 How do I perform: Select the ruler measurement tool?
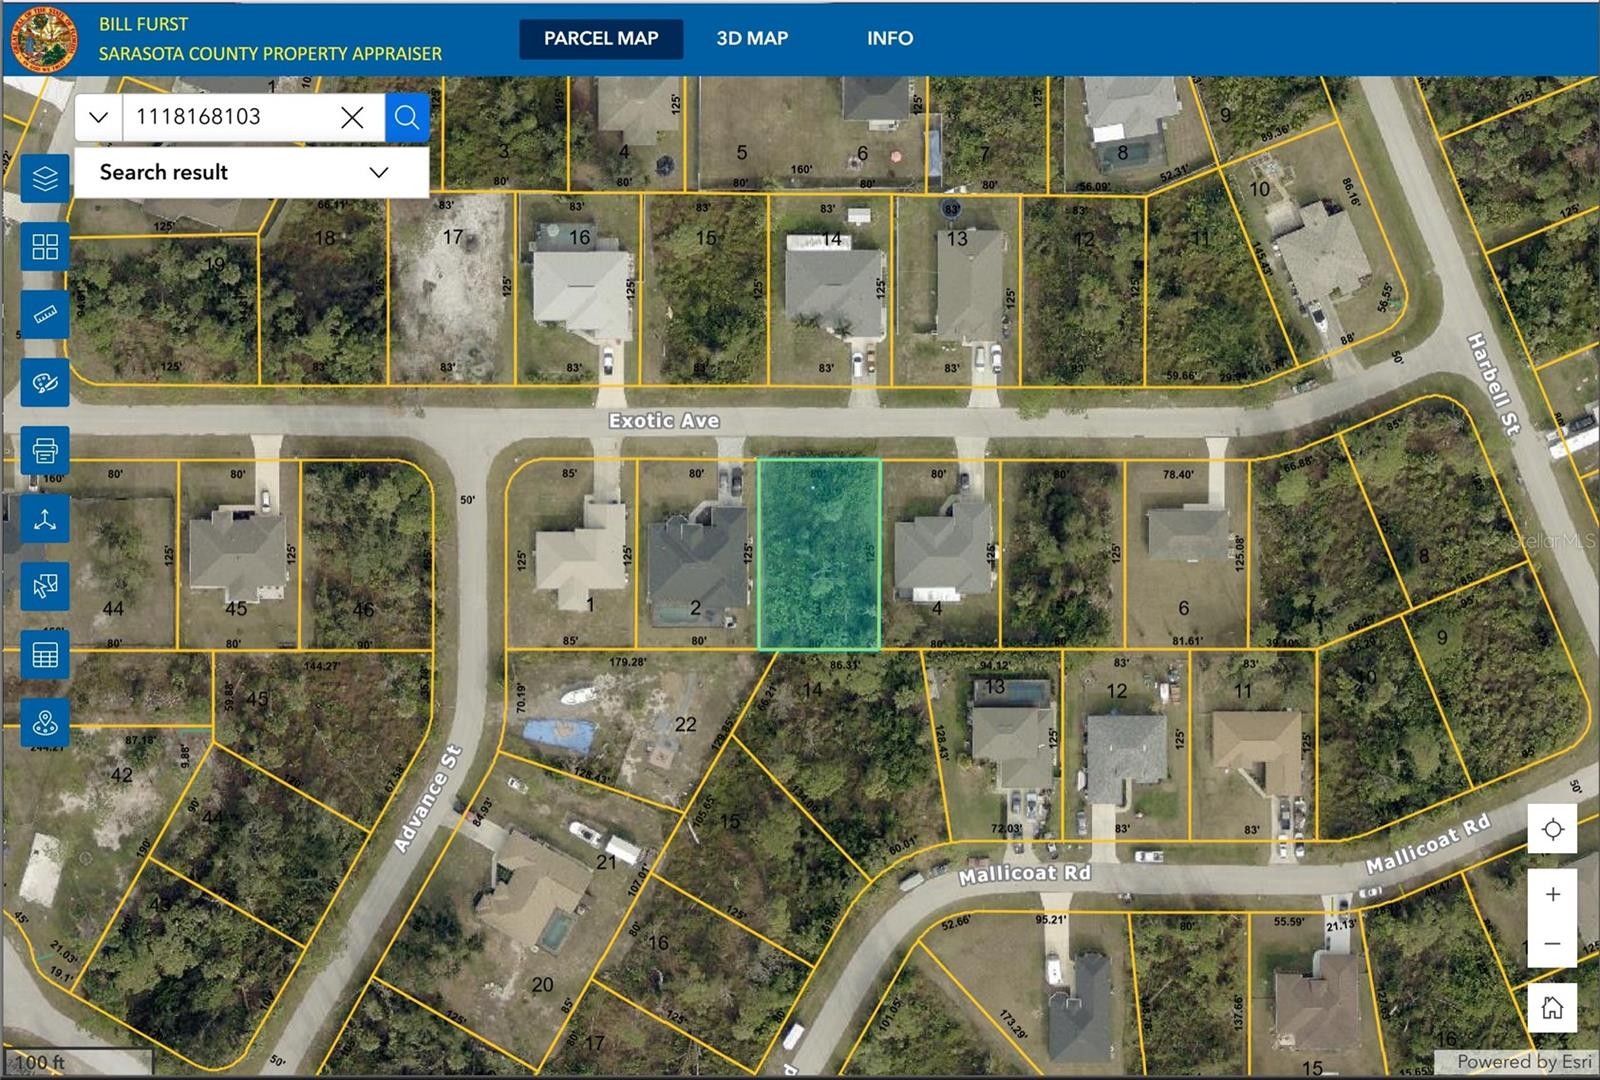[x=45, y=315]
